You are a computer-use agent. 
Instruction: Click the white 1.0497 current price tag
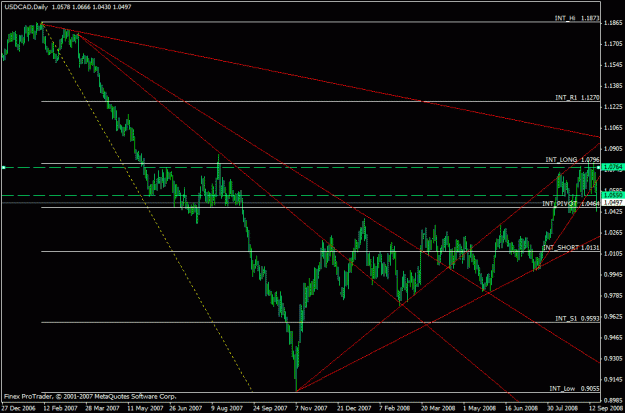click(613, 203)
